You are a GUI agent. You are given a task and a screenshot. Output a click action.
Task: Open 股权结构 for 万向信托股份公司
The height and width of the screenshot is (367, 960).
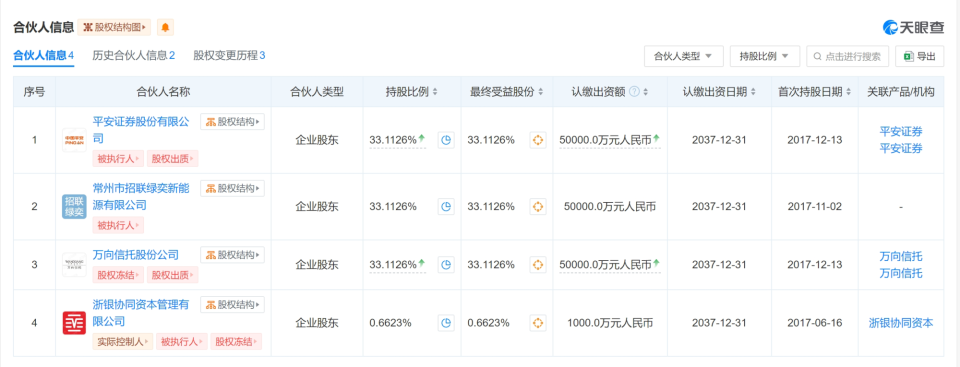pyautogui.click(x=233, y=255)
